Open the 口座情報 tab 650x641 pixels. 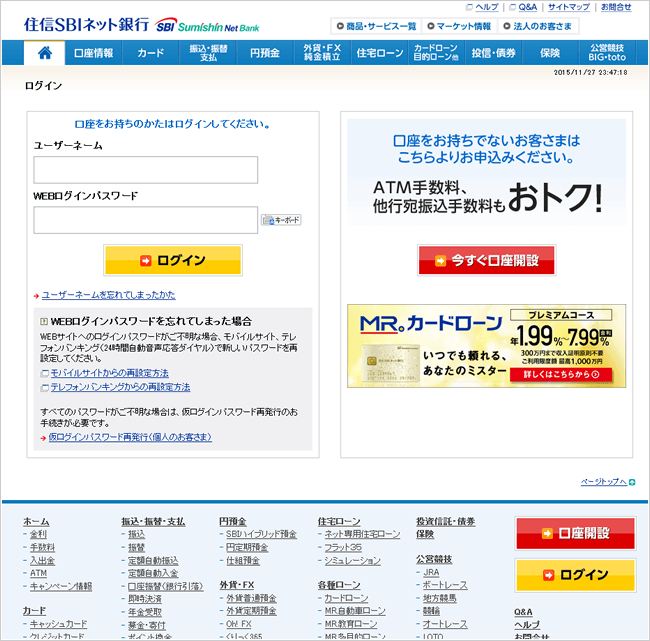[93, 53]
